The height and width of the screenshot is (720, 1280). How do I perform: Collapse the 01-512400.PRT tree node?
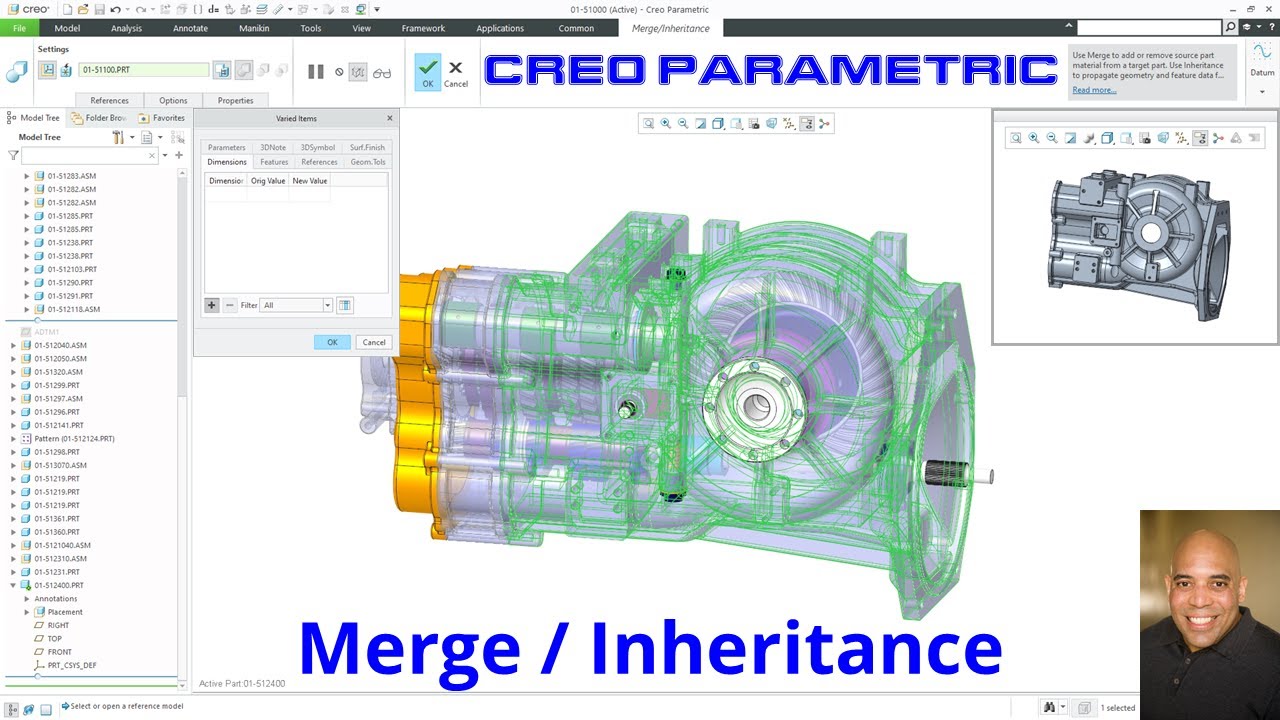[x=13, y=585]
